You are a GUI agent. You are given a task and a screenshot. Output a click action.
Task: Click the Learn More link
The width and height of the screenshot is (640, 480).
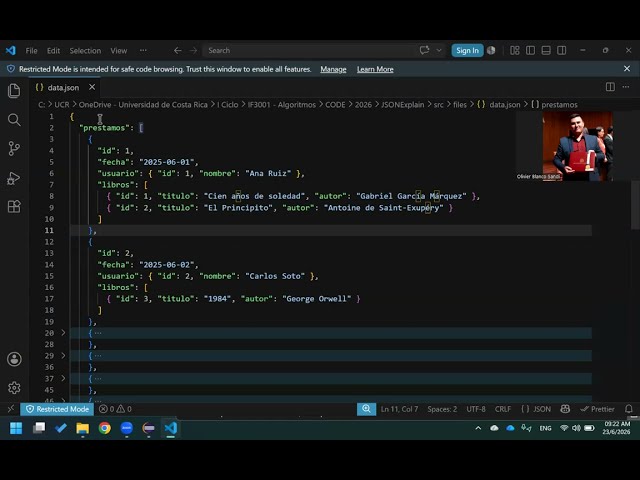375,69
